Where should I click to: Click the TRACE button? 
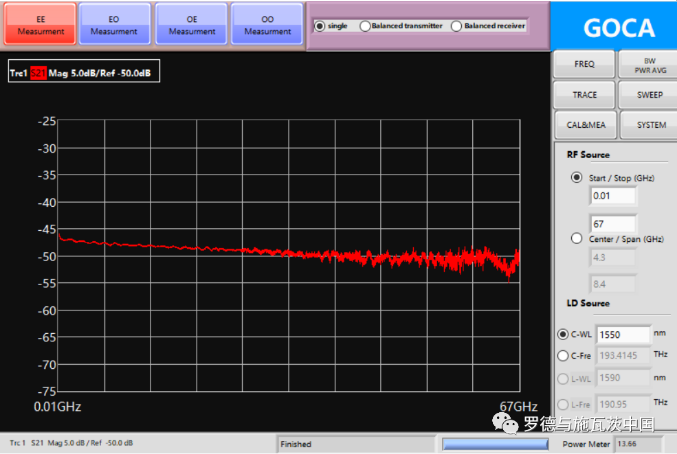tap(585, 94)
